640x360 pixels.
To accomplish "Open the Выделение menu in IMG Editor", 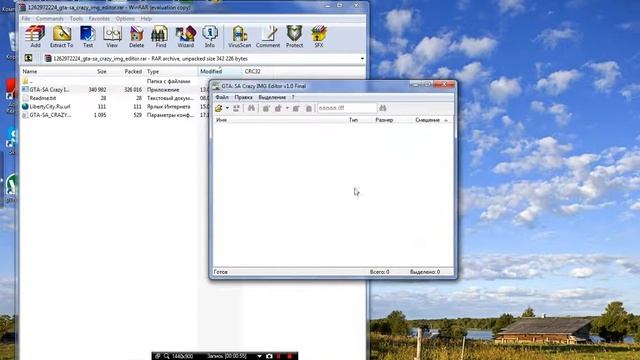I will coord(272,97).
